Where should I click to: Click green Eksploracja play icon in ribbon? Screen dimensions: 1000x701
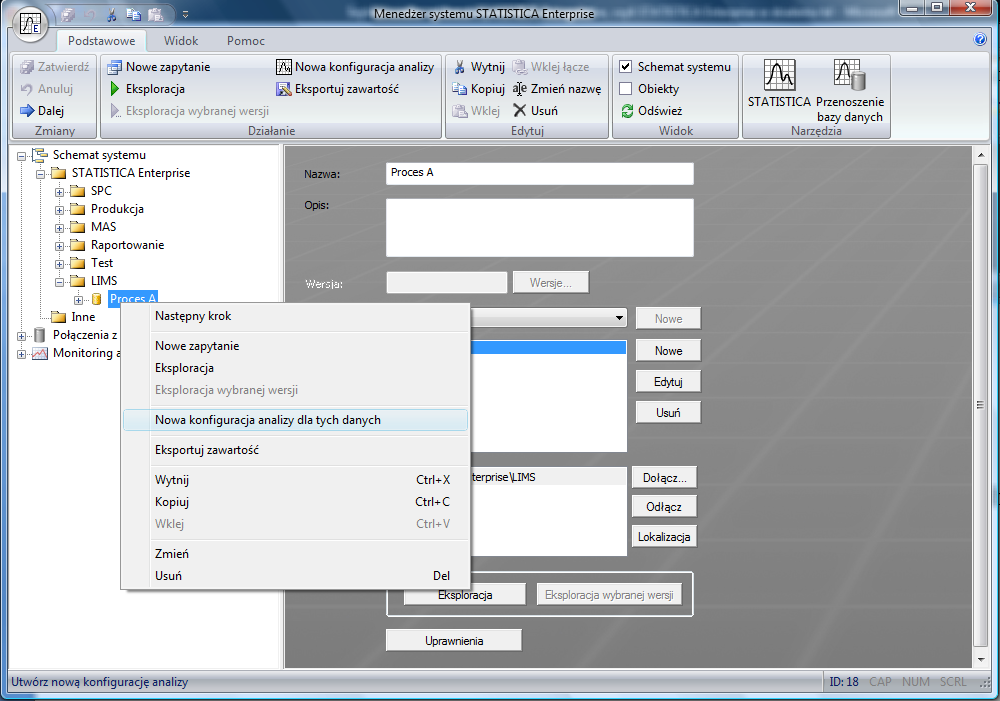(115, 89)
